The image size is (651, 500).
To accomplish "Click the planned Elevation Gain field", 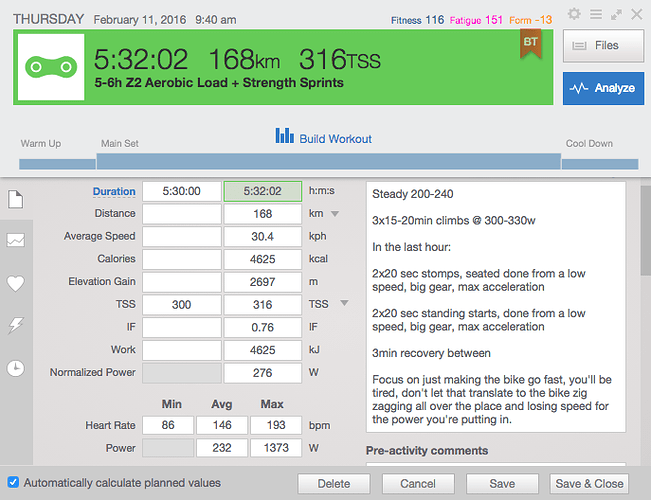I will [x=181, y=282].
